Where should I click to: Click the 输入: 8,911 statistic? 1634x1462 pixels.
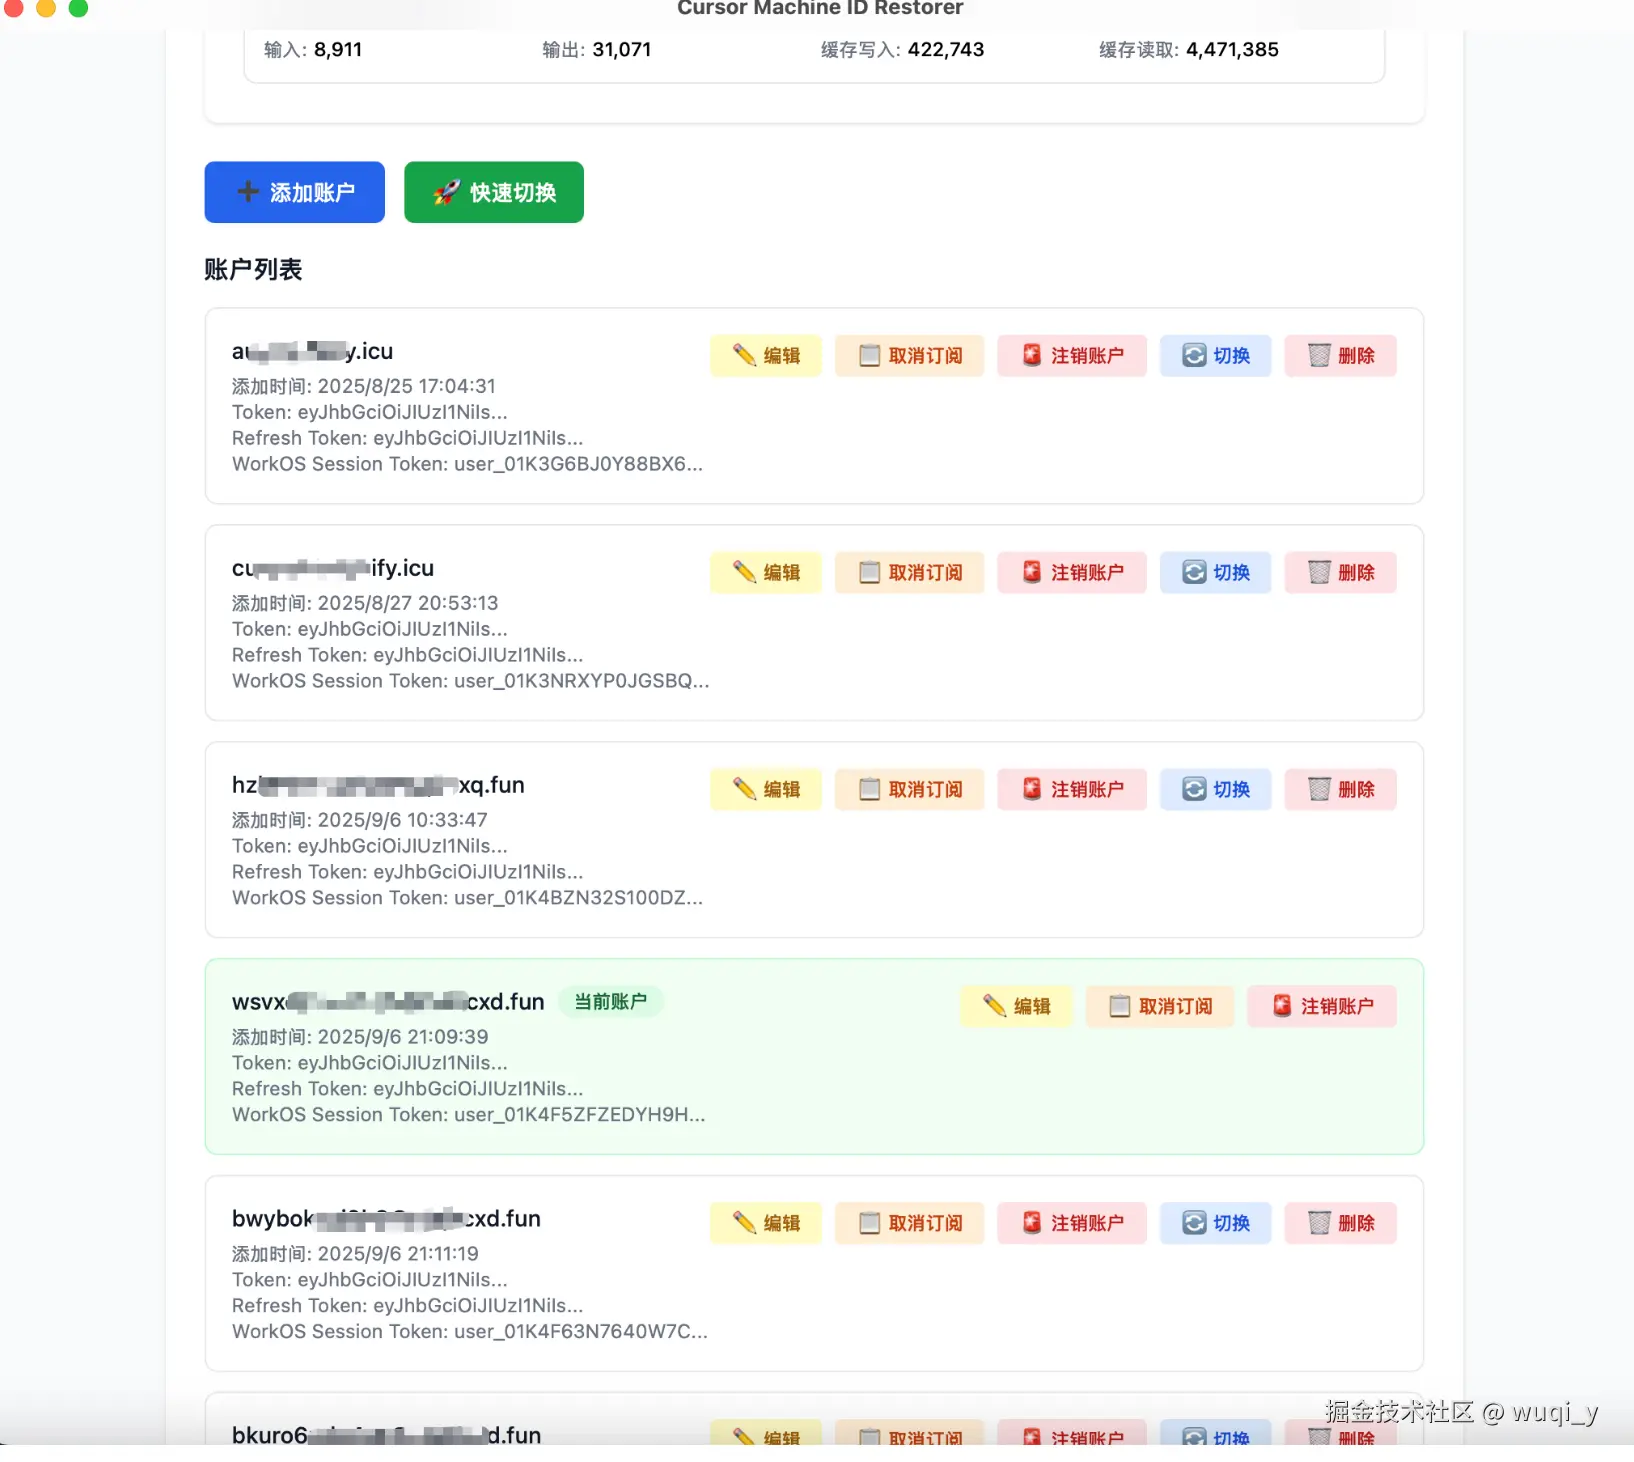tap(313, 50)
